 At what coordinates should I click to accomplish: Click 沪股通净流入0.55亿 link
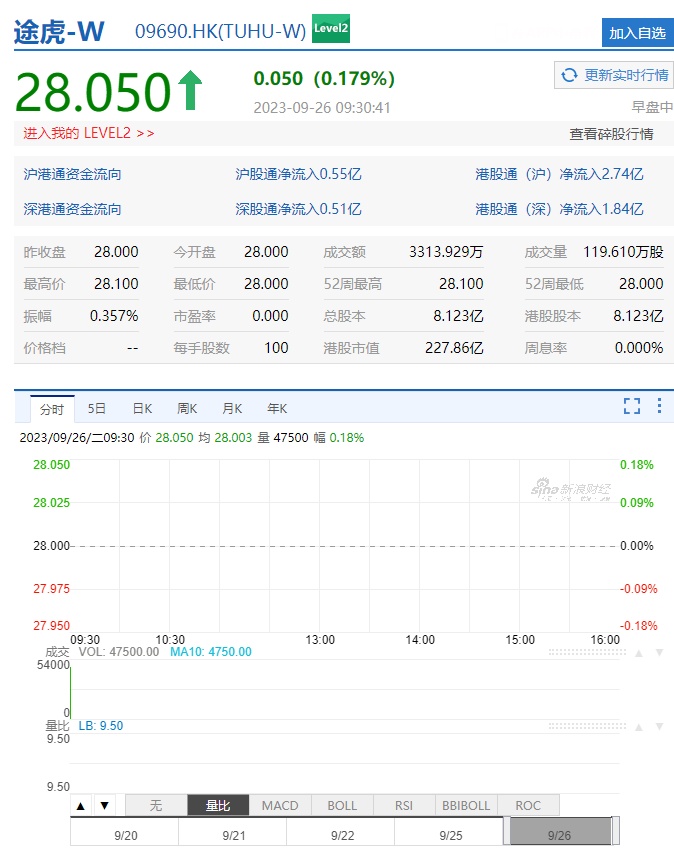pos(298,174)
